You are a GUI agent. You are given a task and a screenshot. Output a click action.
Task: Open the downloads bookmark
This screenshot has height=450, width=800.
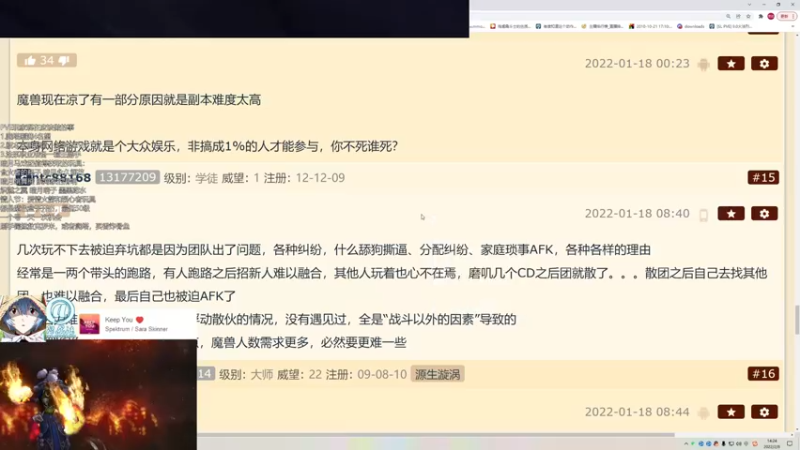pos(691,26)
